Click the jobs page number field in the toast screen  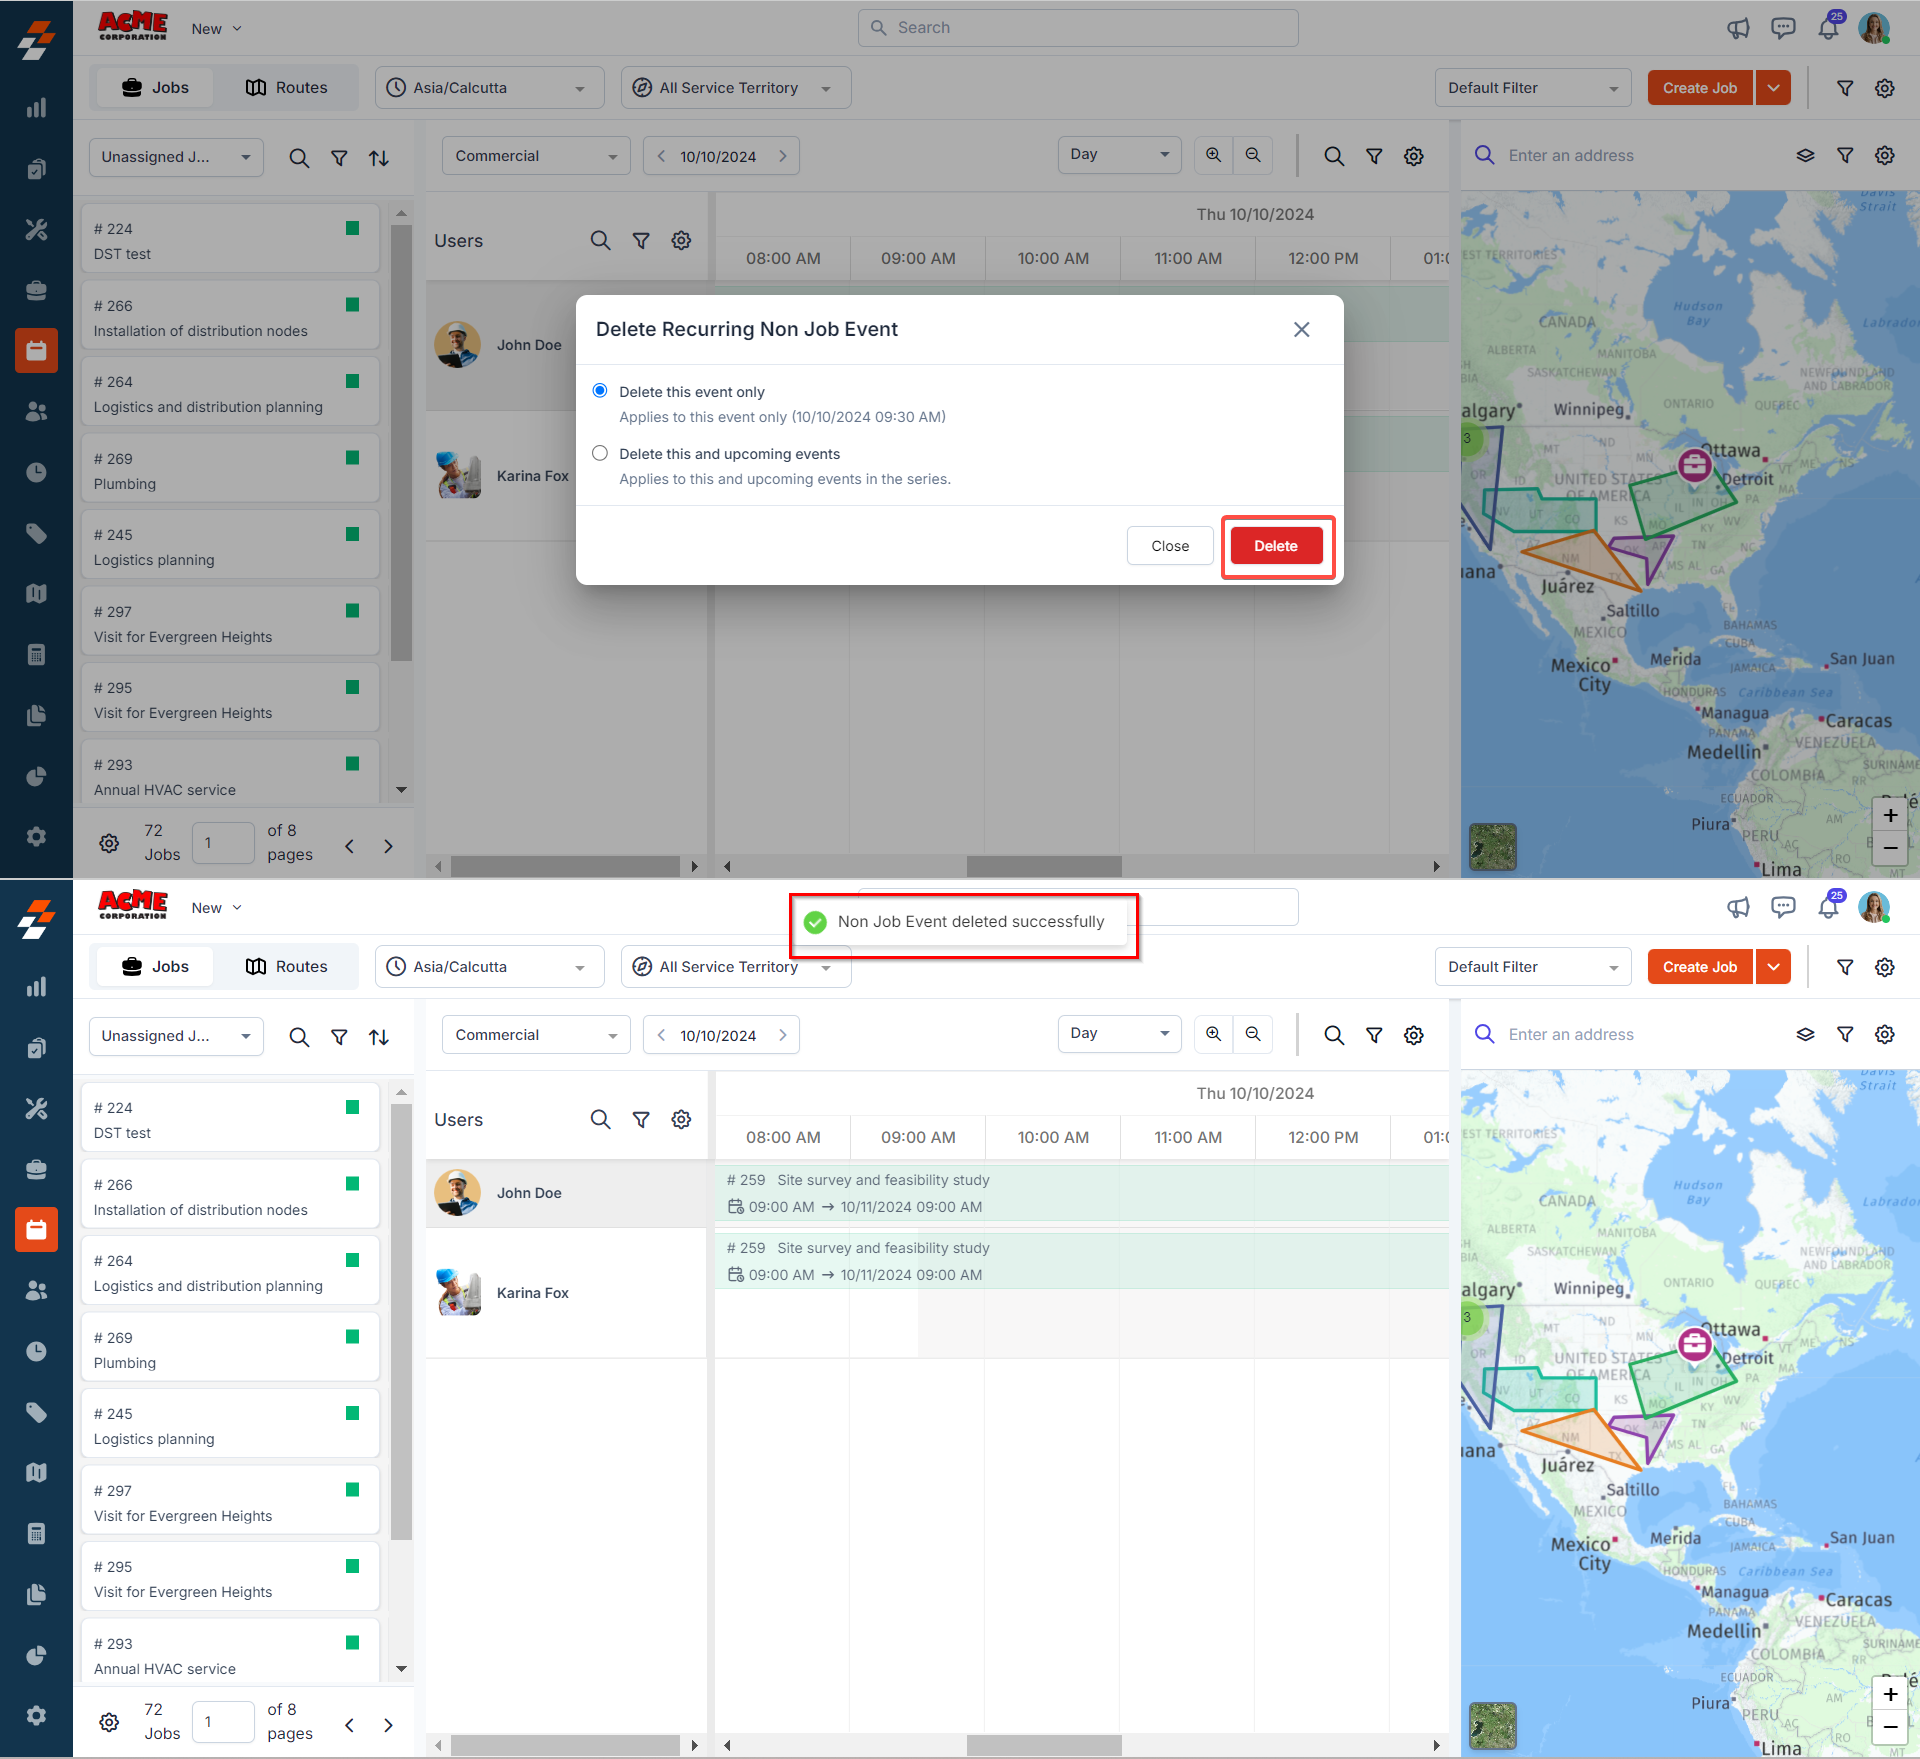[223, 1722]
